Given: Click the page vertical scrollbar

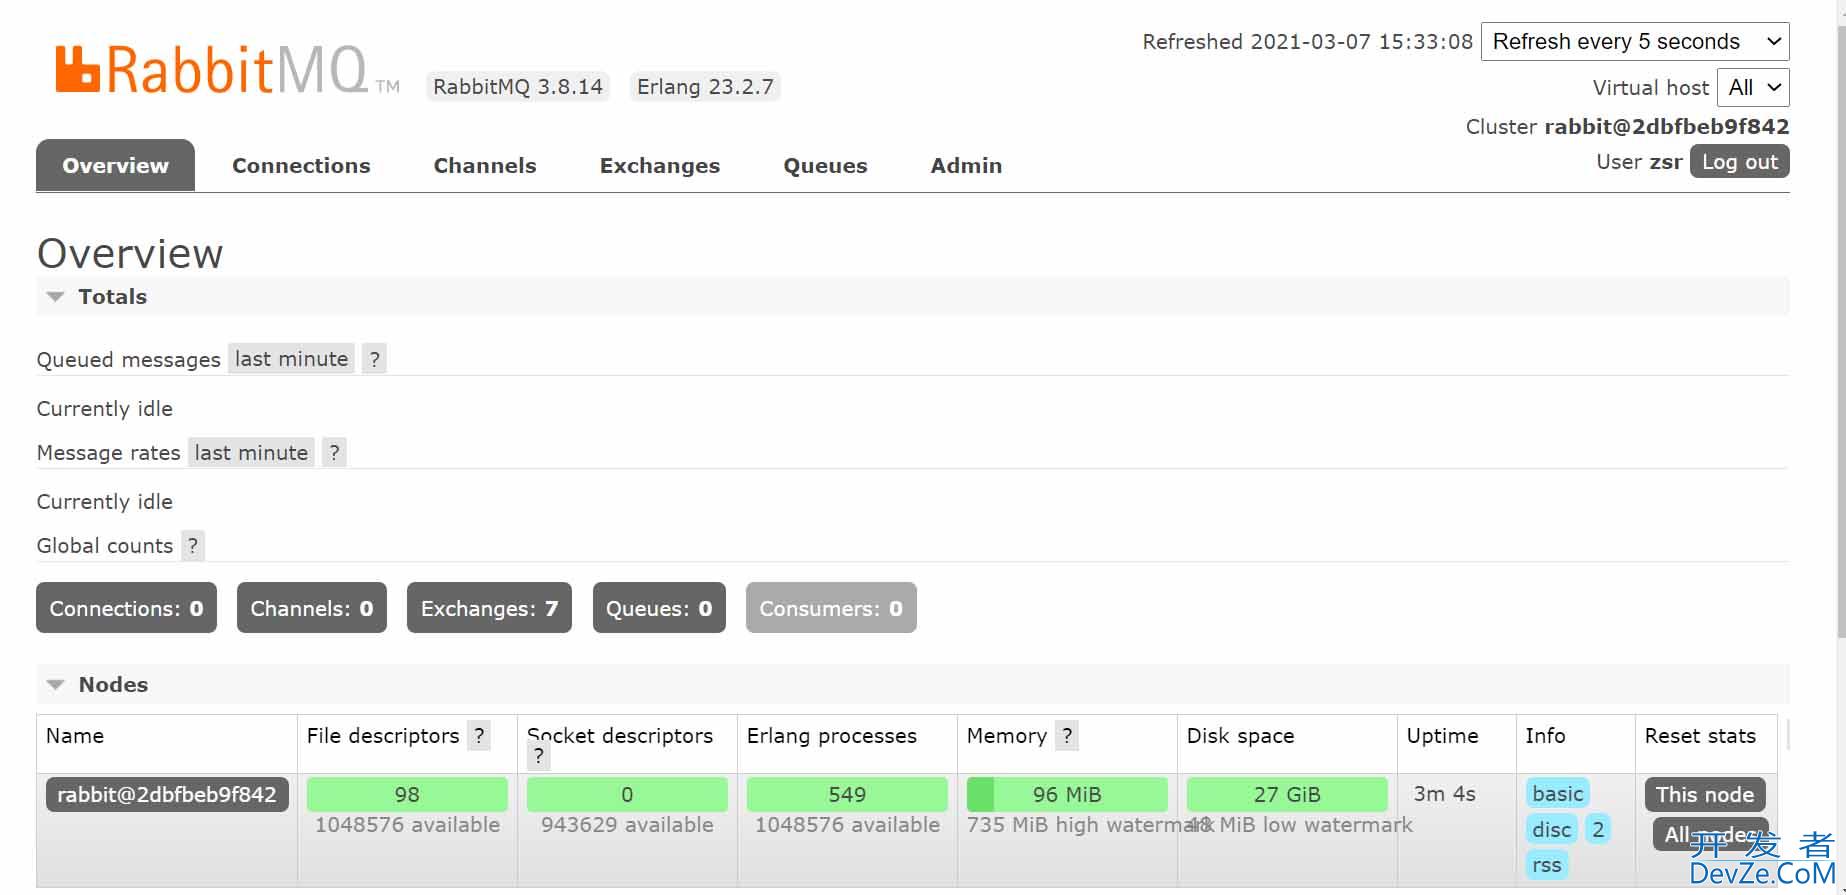Looking at the screenshot, I should pyautogui.click(x=1840, y=330).
